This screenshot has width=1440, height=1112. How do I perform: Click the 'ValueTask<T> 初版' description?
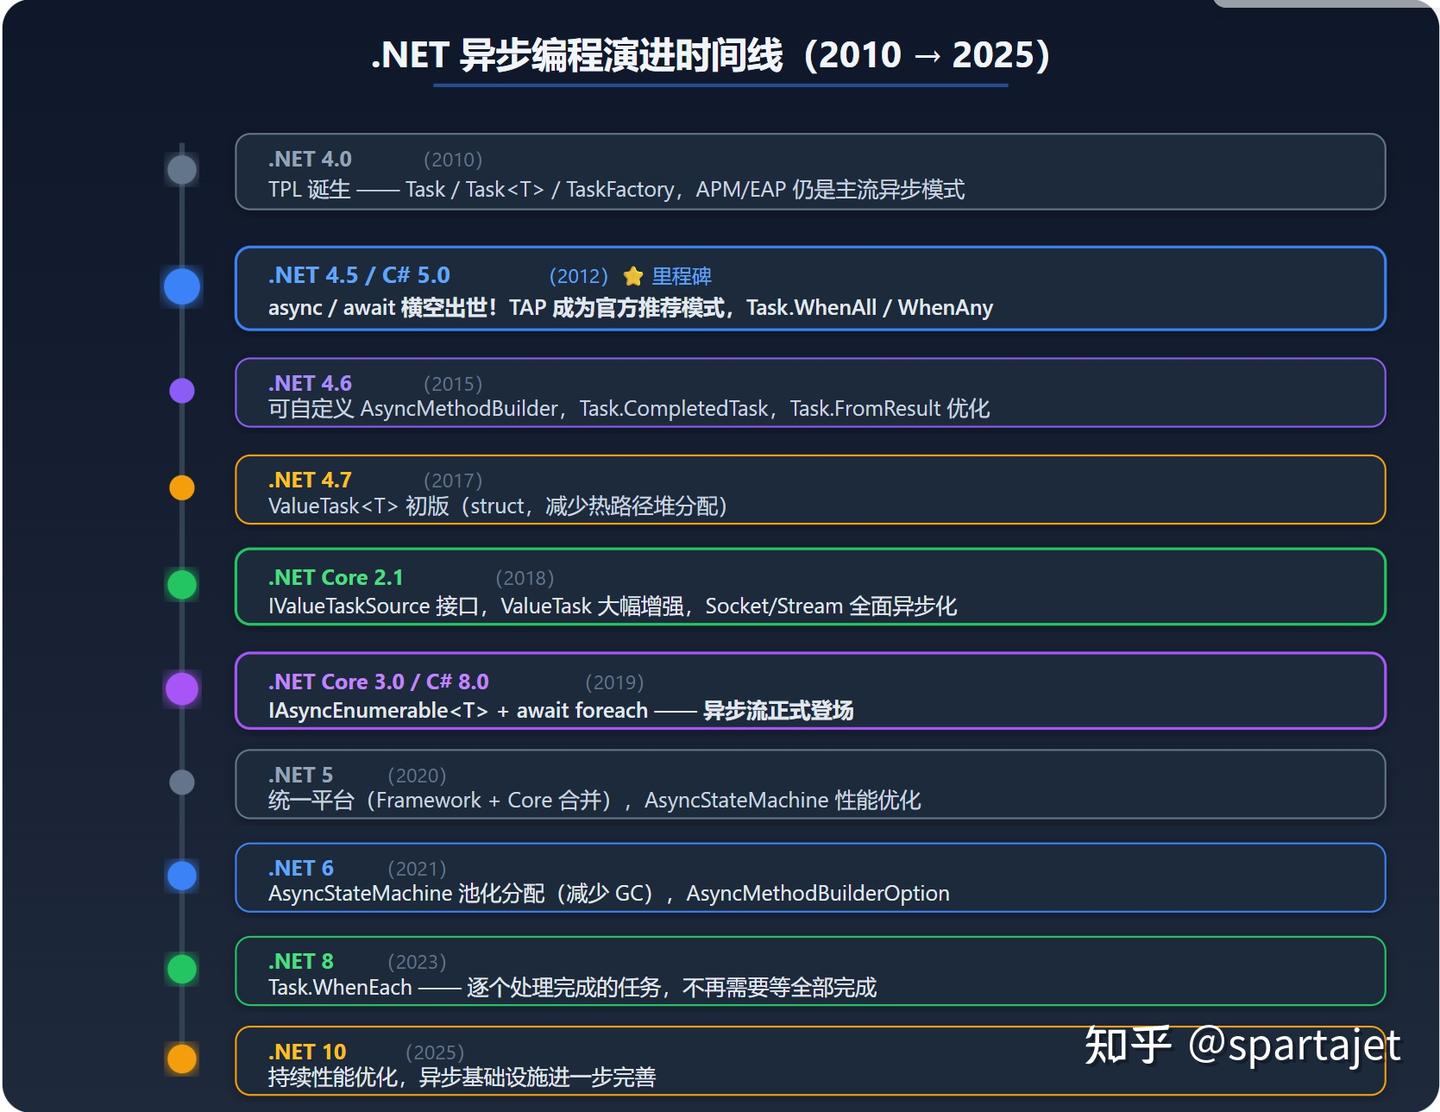[498, 506]
